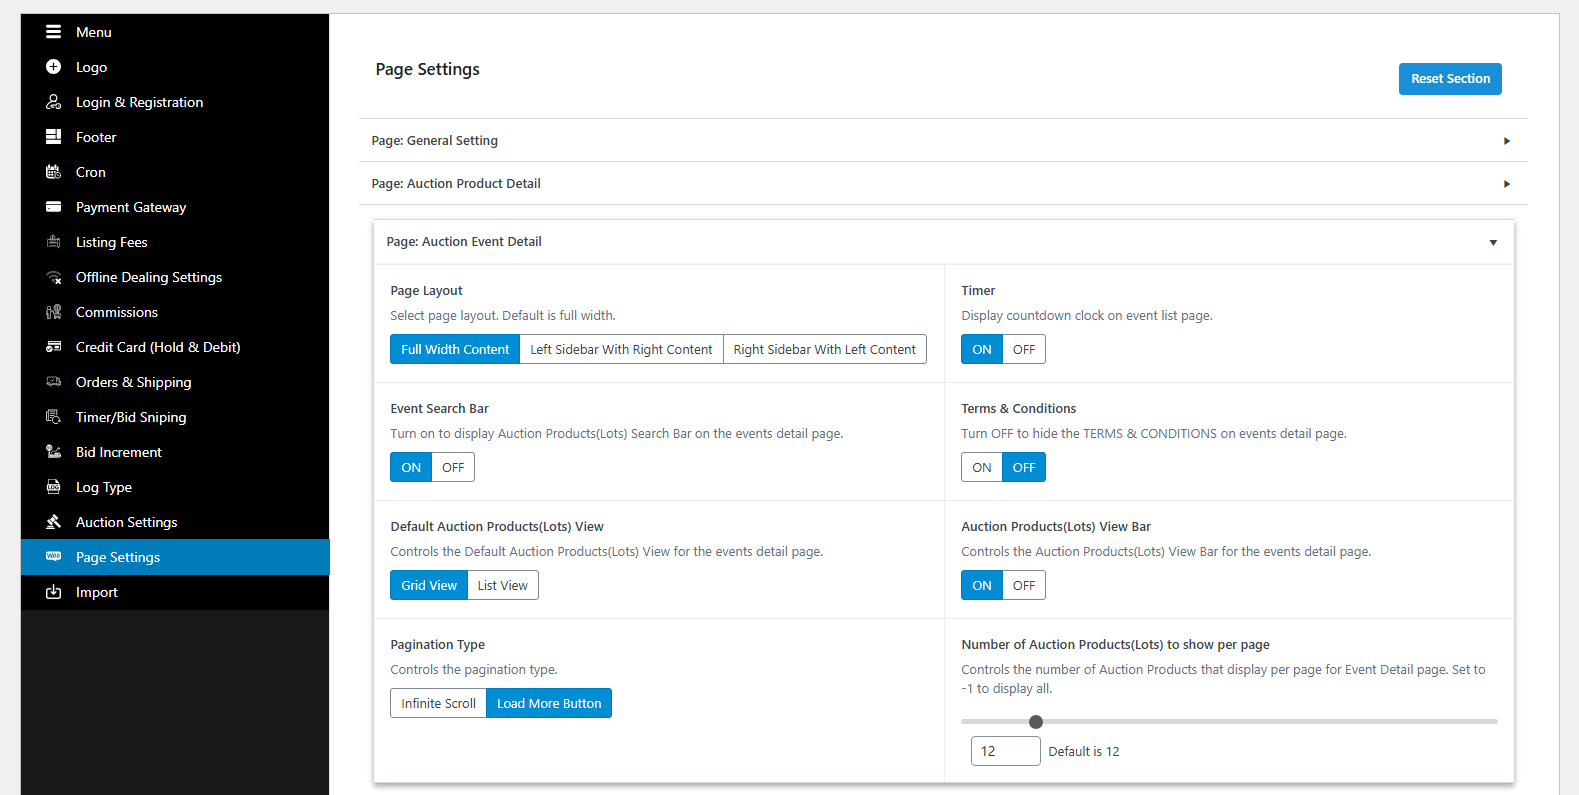This screenshot has width=1579, height=795.
Task: Click the Payment Gateway card icon
Action: [x=54, y=207]
